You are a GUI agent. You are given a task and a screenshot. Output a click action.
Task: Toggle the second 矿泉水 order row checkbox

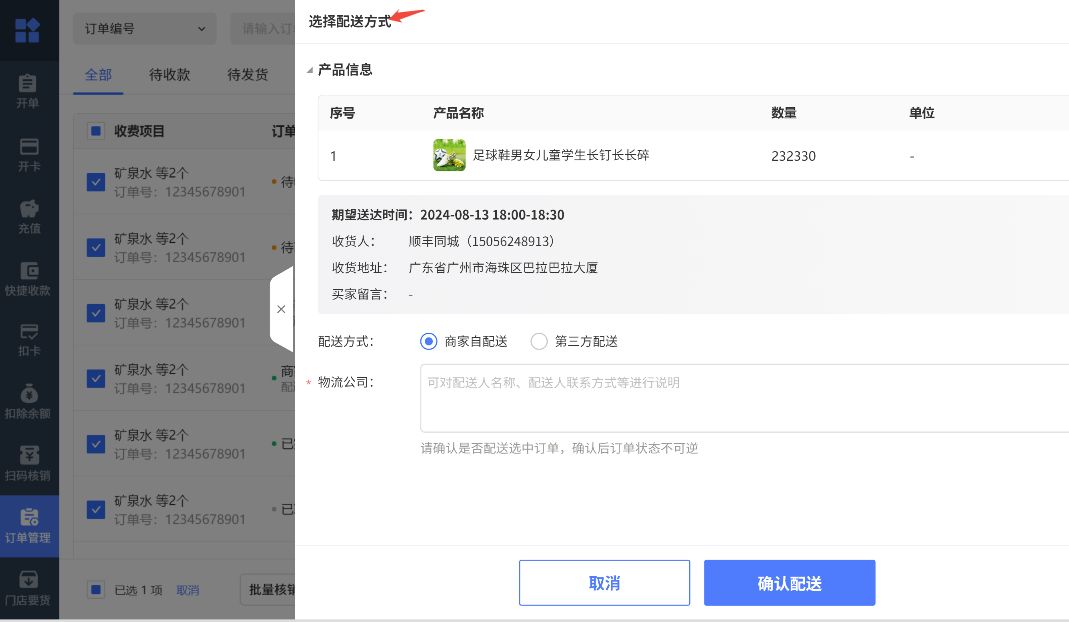(95, 248)
